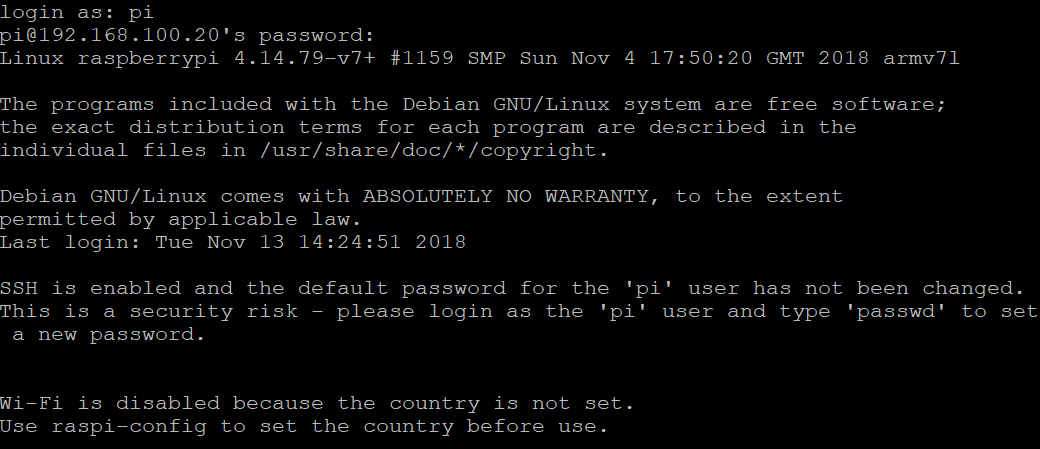
Task: Click the kernel version 4.14.79-v7+
Action: tap(305, 58)
